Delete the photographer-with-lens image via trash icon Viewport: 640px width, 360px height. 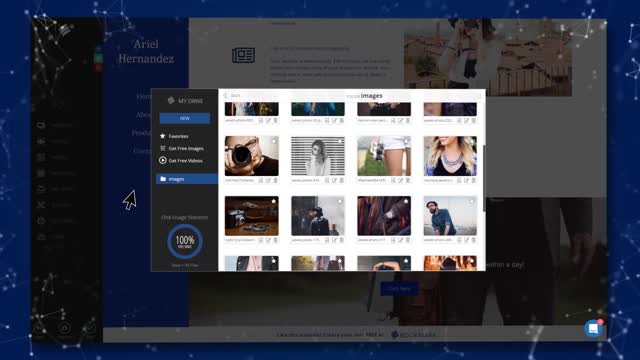pos(276,180)
